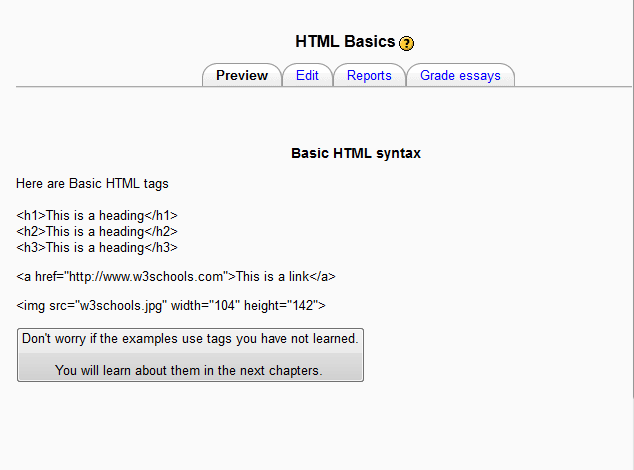Open the Edit tab
Image resolution: width=634 pixels, height=470 pixels.
(x=307, y=76)
